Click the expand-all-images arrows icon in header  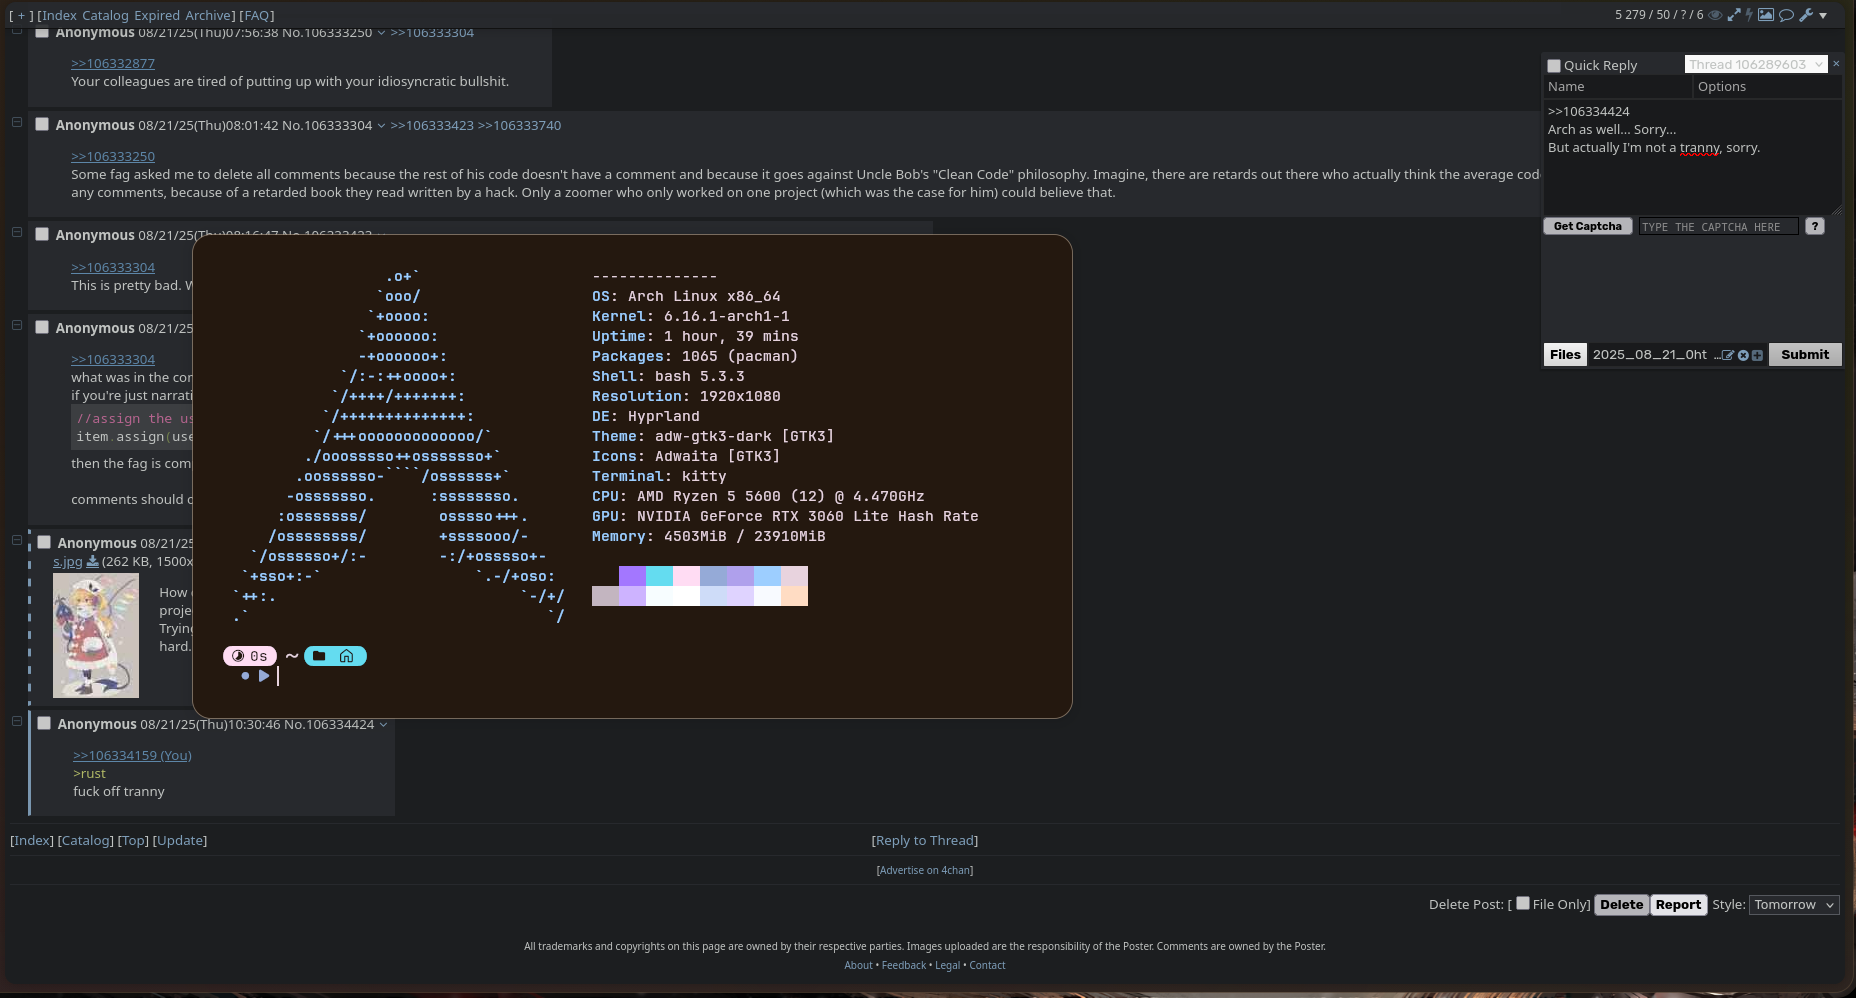1734,15
